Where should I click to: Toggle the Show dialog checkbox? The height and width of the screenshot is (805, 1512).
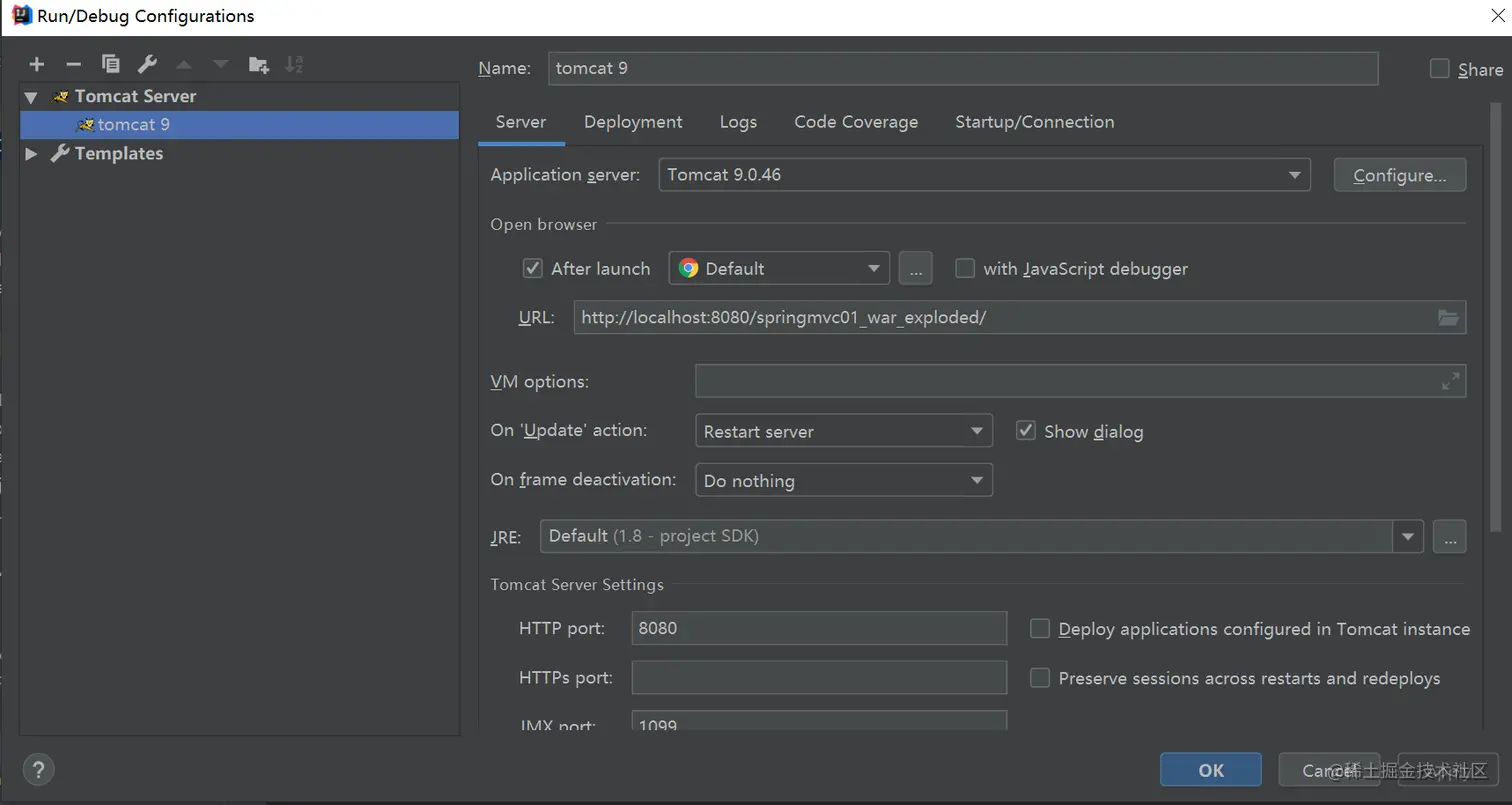[x=1025, y=431]
